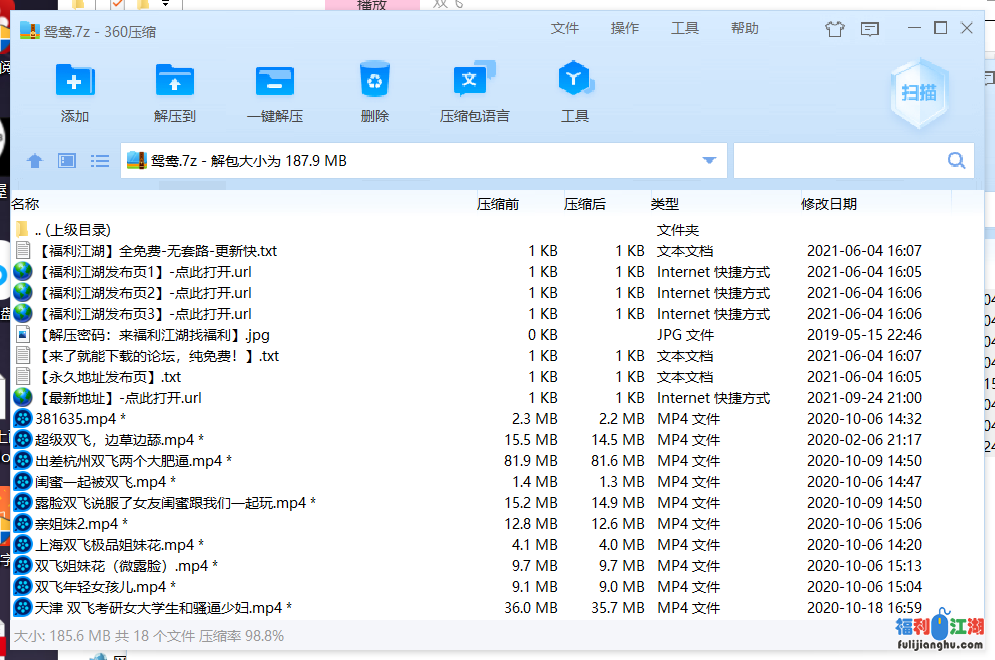
Task: Click the 工具 (Tools) toolbar icon
Action: click(575, 82)
